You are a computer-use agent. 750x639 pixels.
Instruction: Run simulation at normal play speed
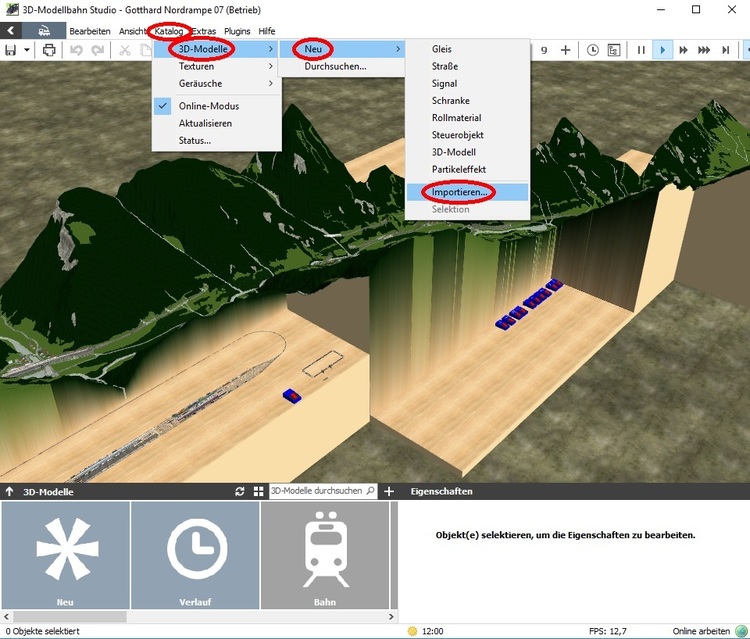click(x=662, y=50)
